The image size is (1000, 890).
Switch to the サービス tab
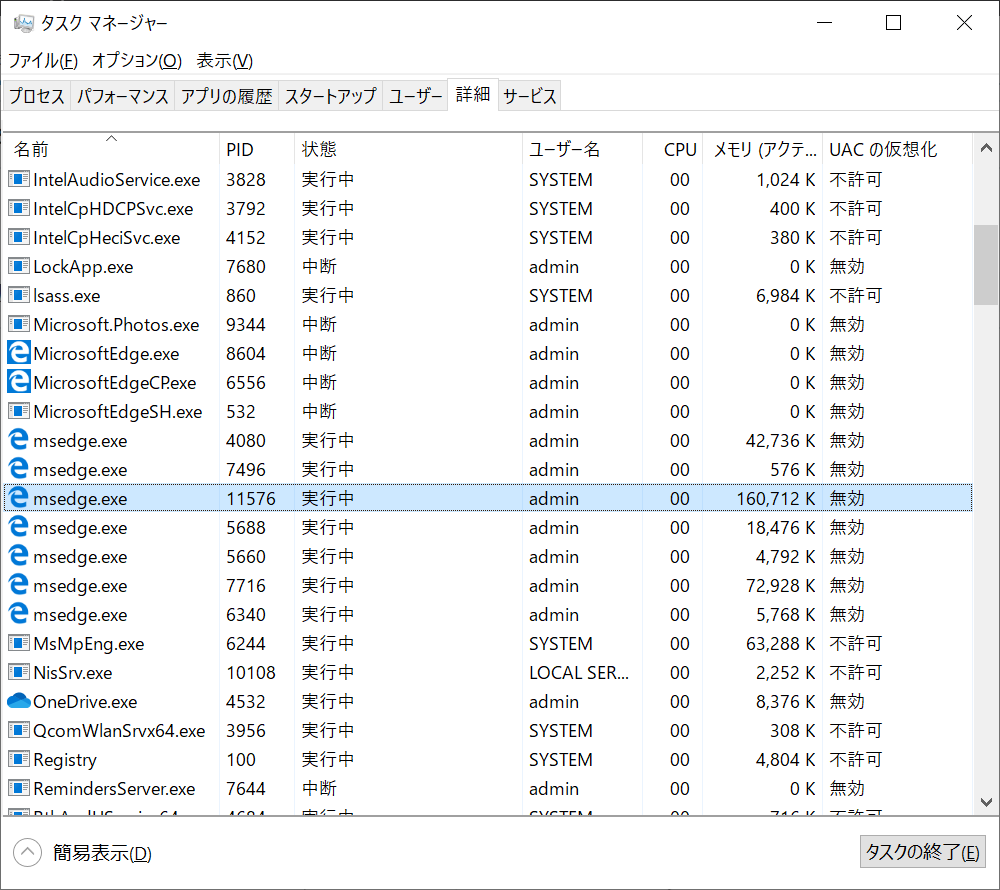529,96
